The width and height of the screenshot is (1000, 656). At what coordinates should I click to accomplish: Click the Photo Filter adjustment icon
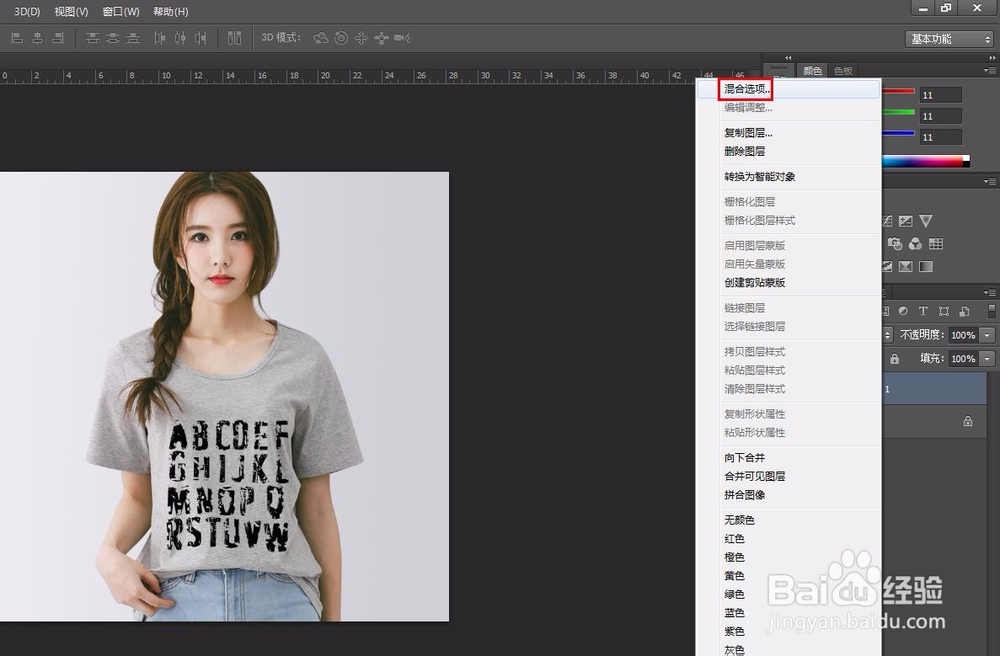[897, 243]
